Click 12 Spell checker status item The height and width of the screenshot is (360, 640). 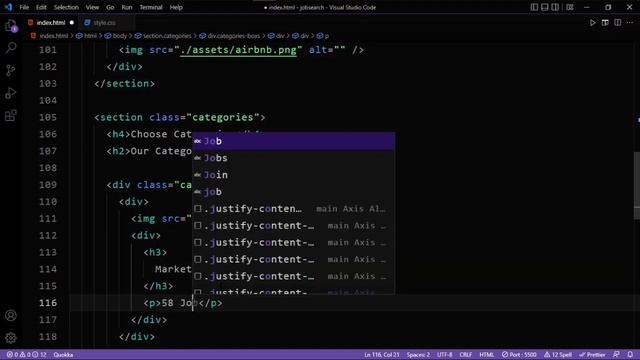coord(558,355)
